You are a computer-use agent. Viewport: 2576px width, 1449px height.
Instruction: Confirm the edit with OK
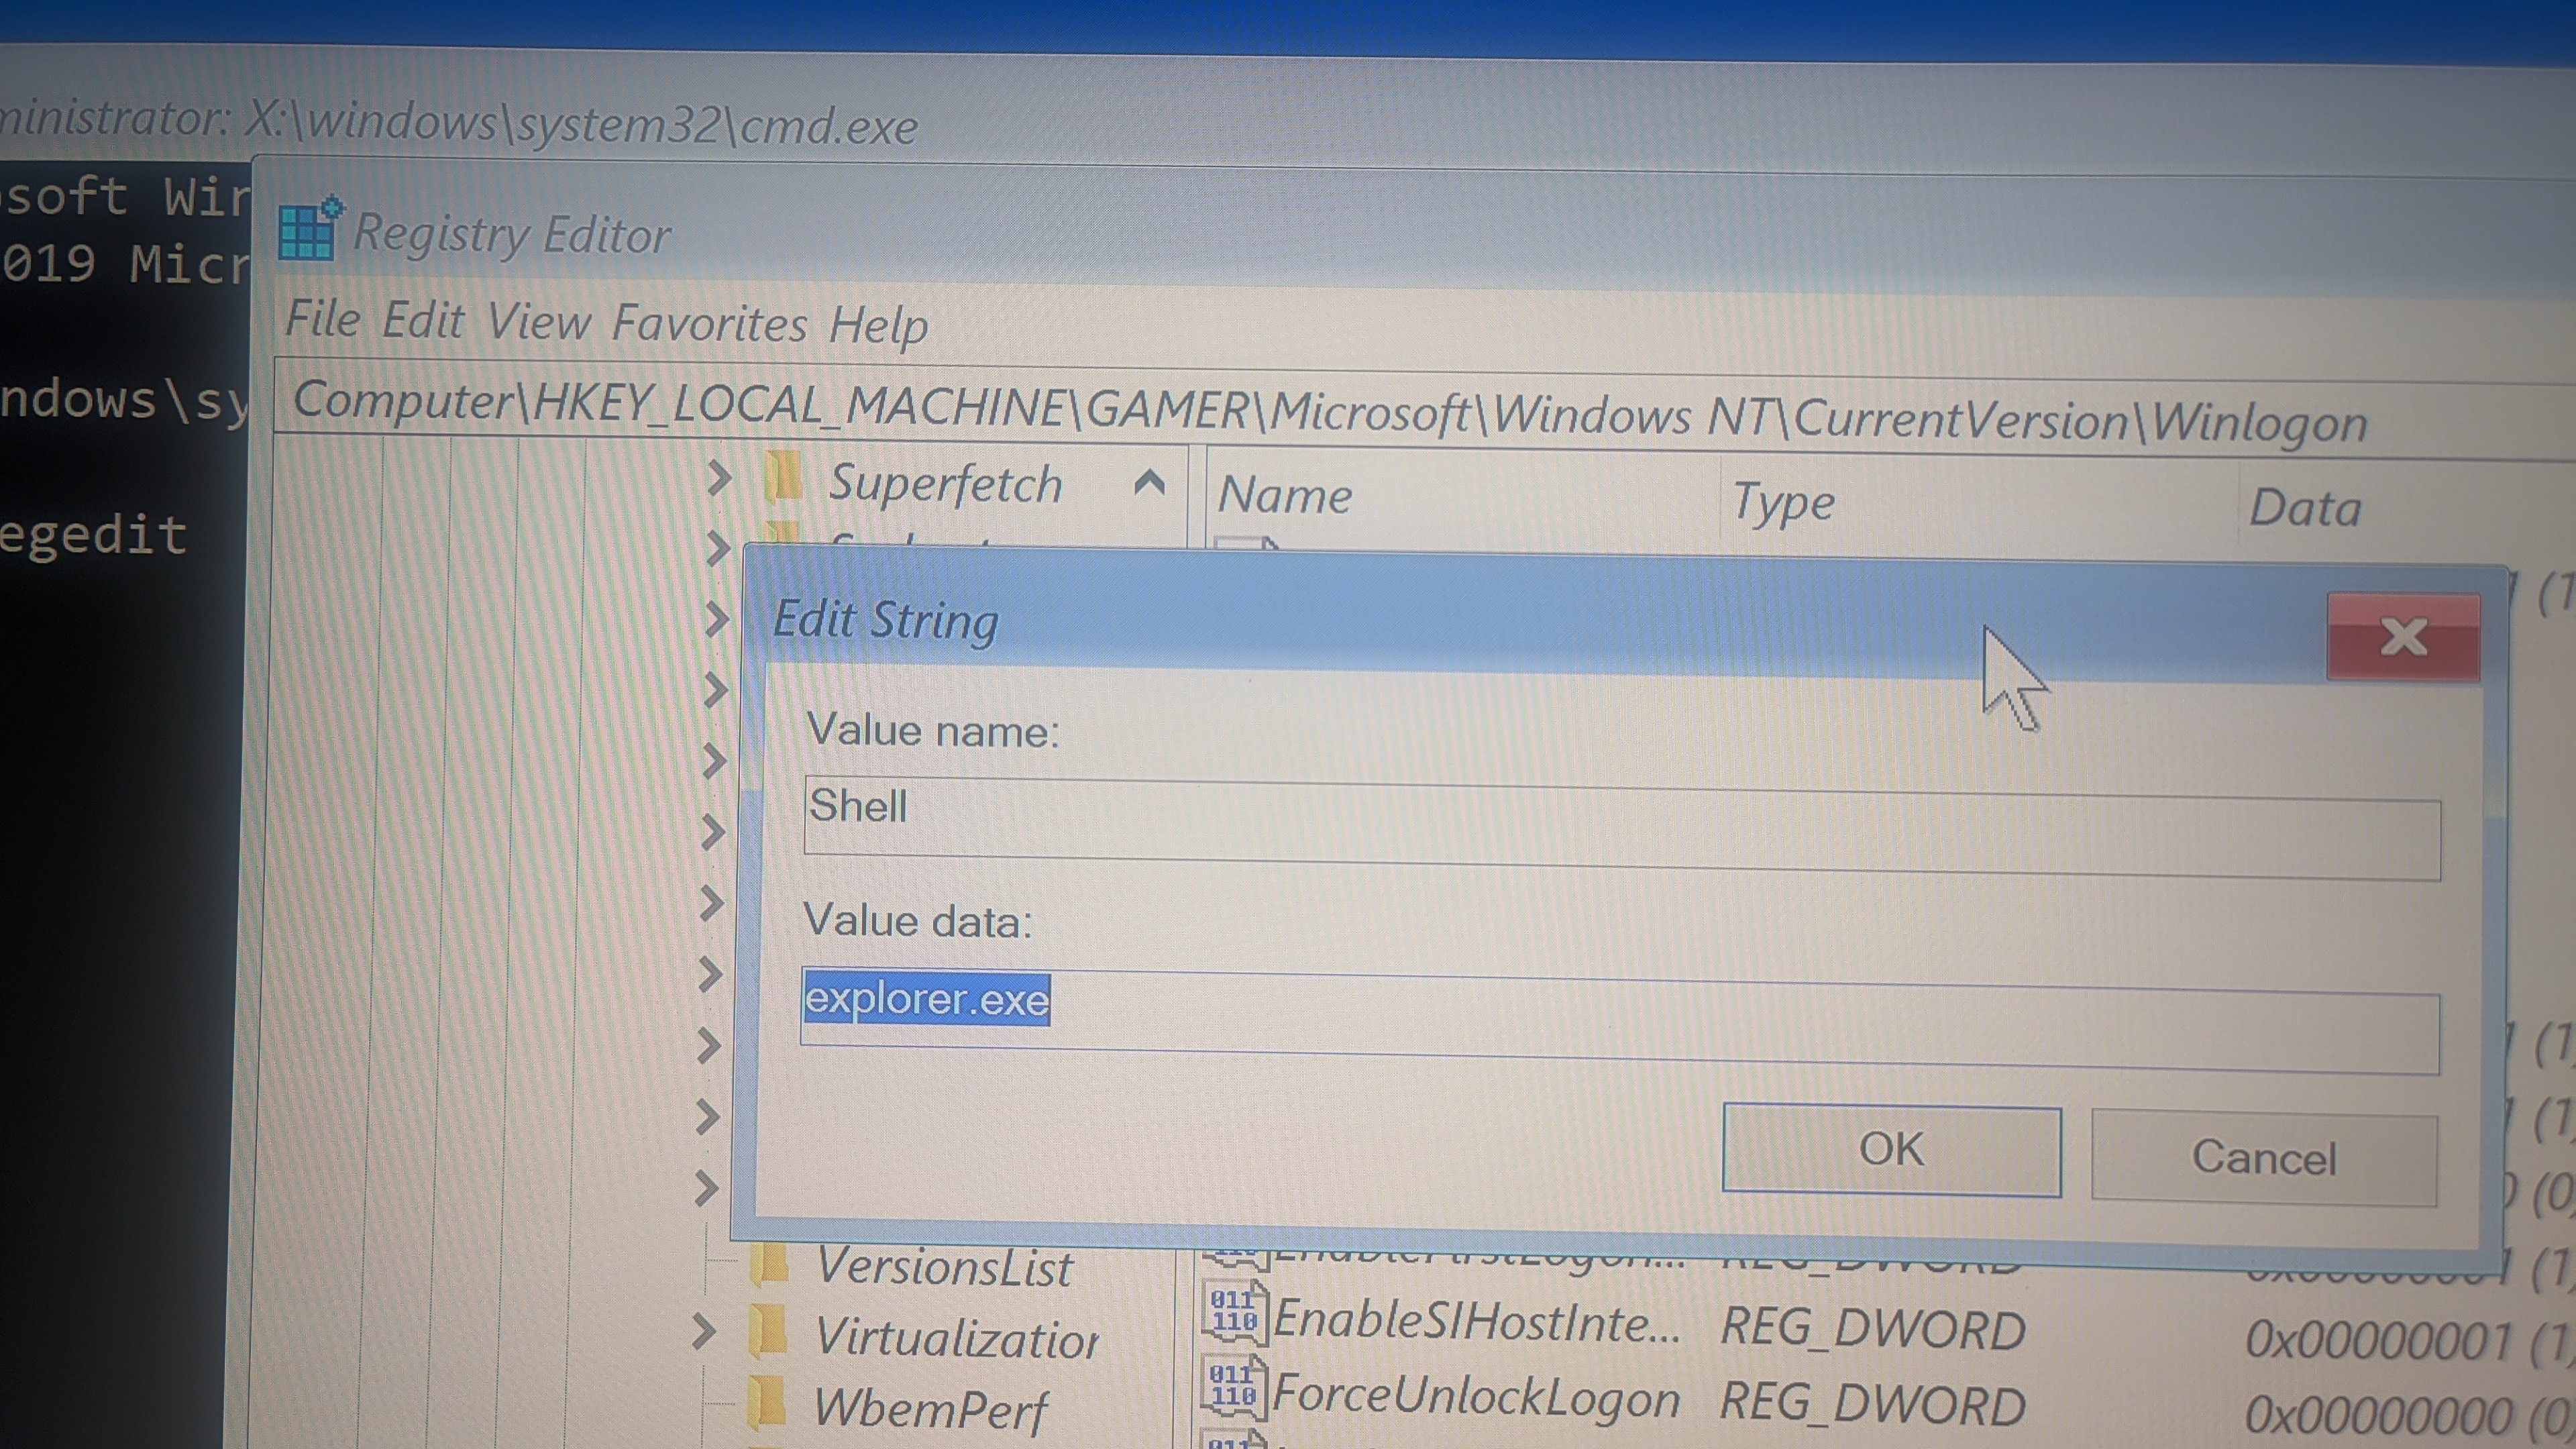pos(1891,1150)
